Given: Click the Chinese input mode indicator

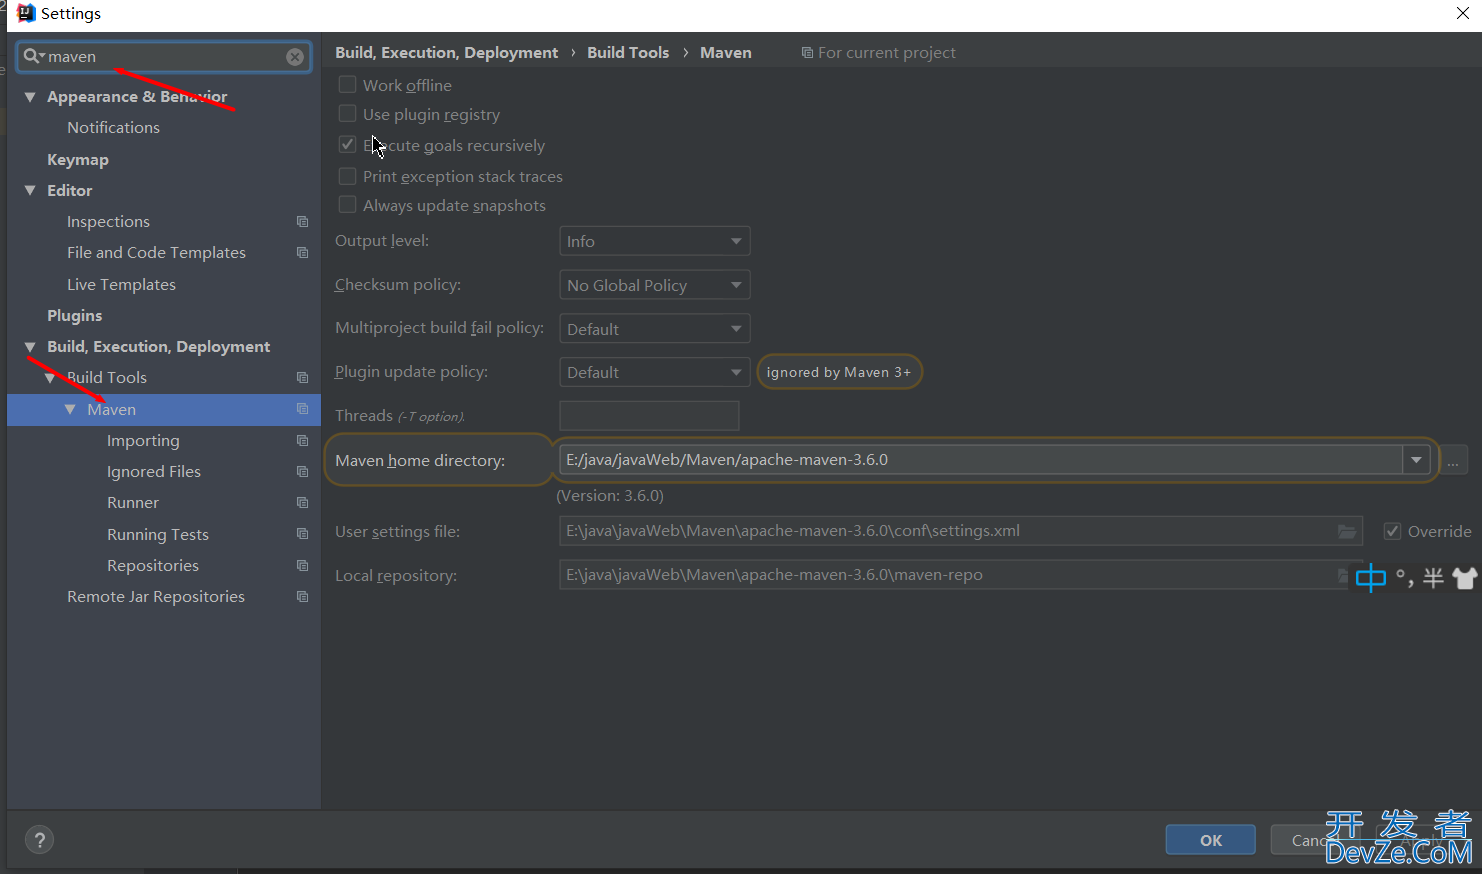Looking at the screenshot, I should 1371,578.
